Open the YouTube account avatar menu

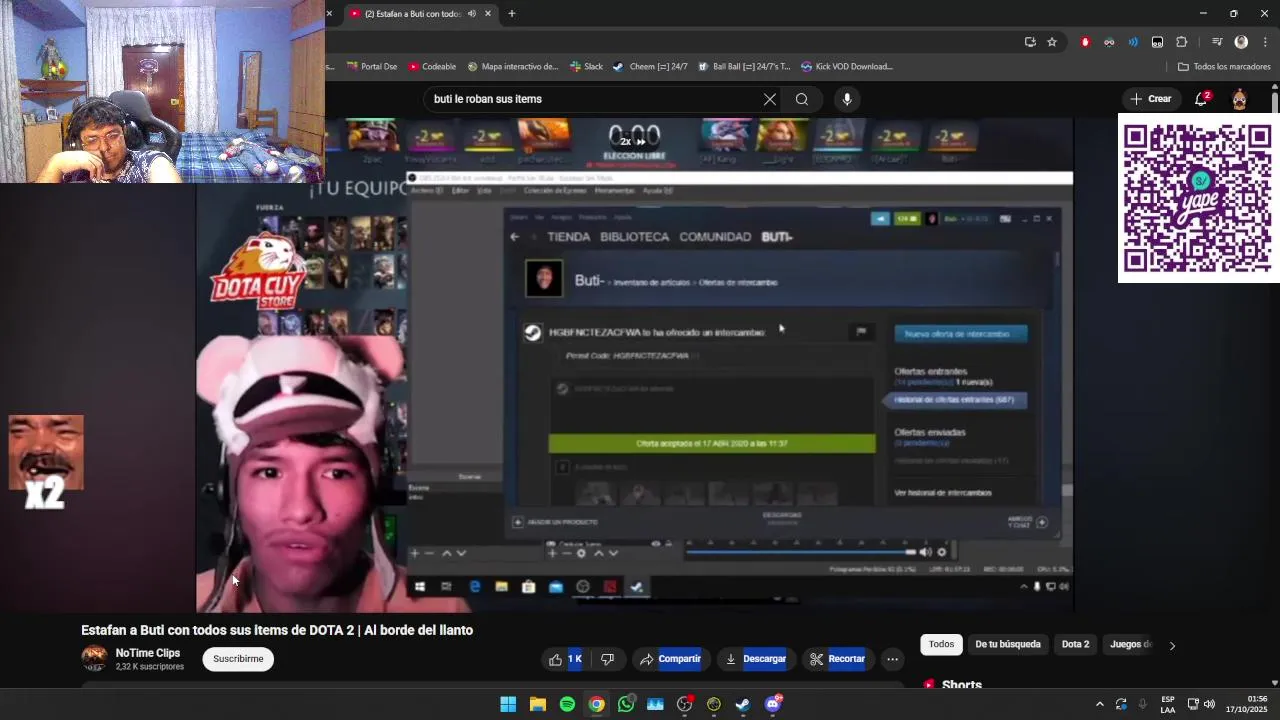pos(1239,99)
